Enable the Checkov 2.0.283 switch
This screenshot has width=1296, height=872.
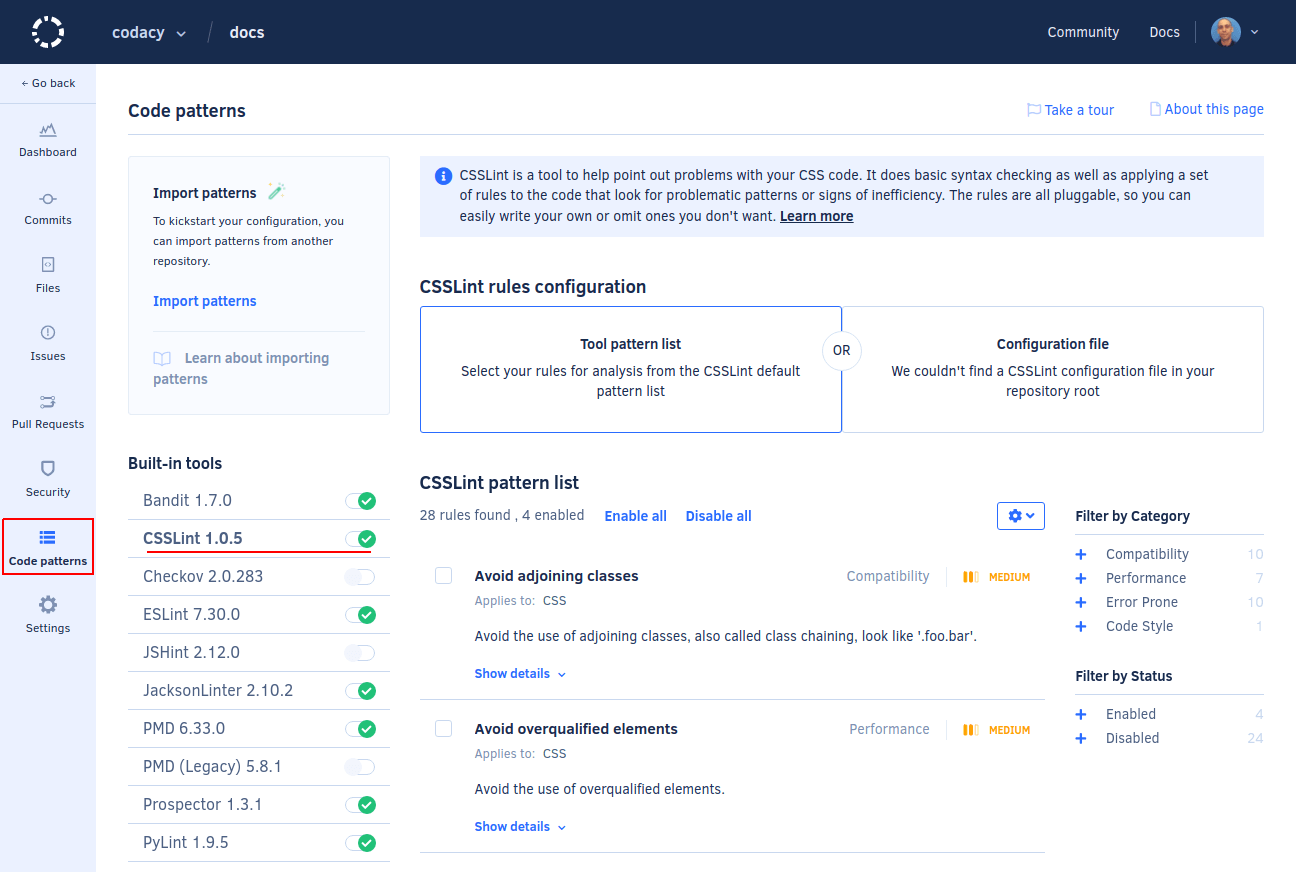(x=360, y=577)
